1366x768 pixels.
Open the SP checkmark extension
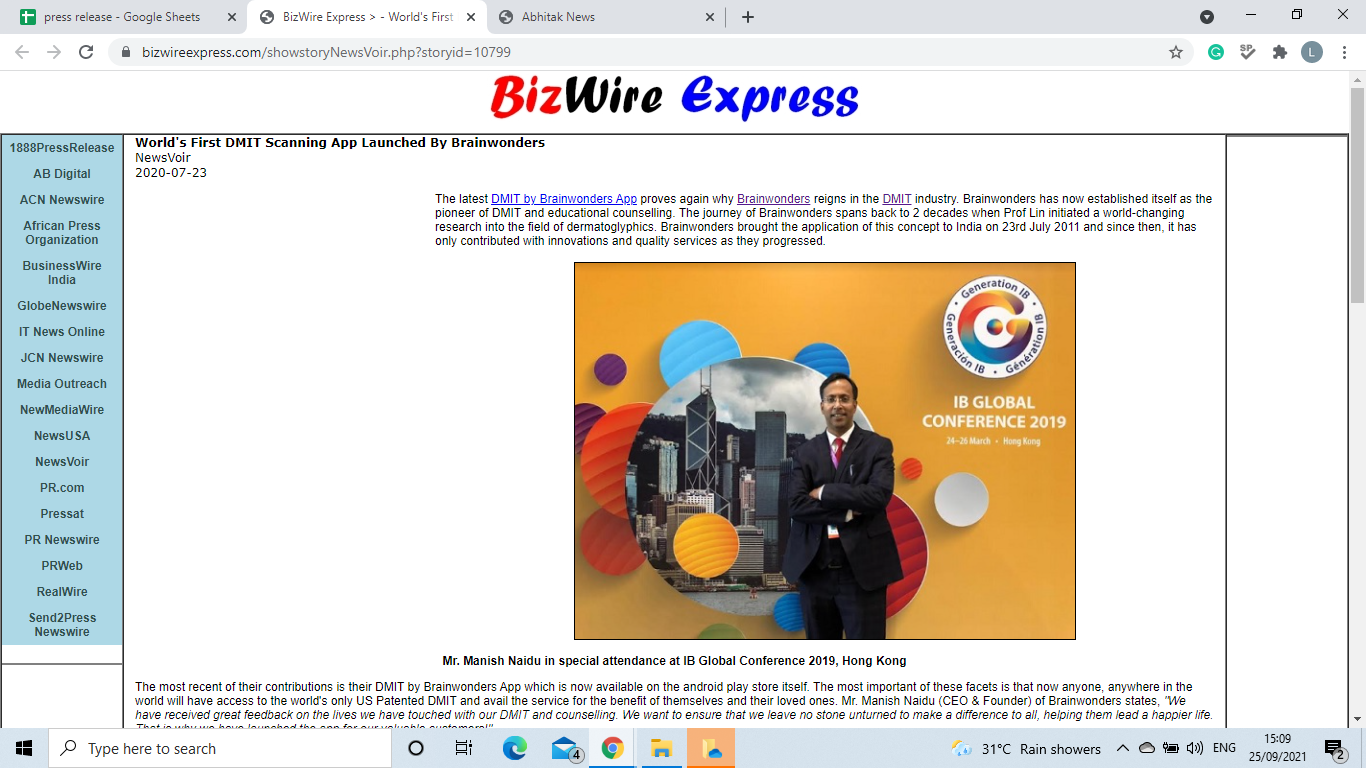click(x=1247, y=52)
